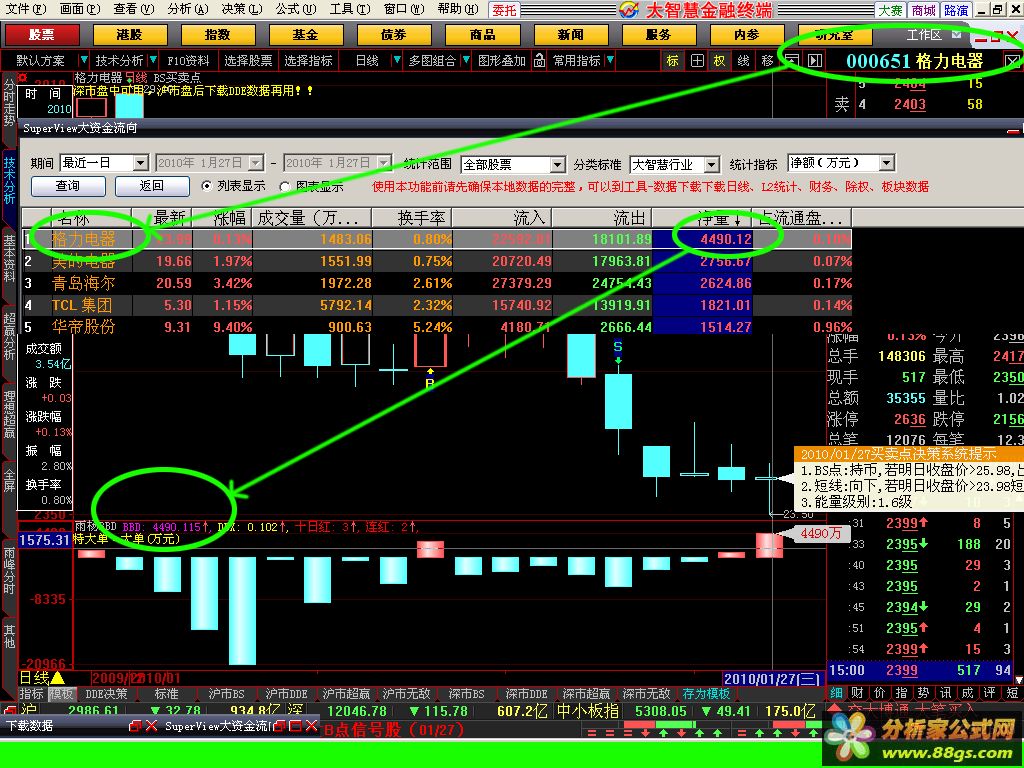Click the 移 move icon
Image resolution: width=1024 pixels, height=768 pixels.
click(767, 61)
